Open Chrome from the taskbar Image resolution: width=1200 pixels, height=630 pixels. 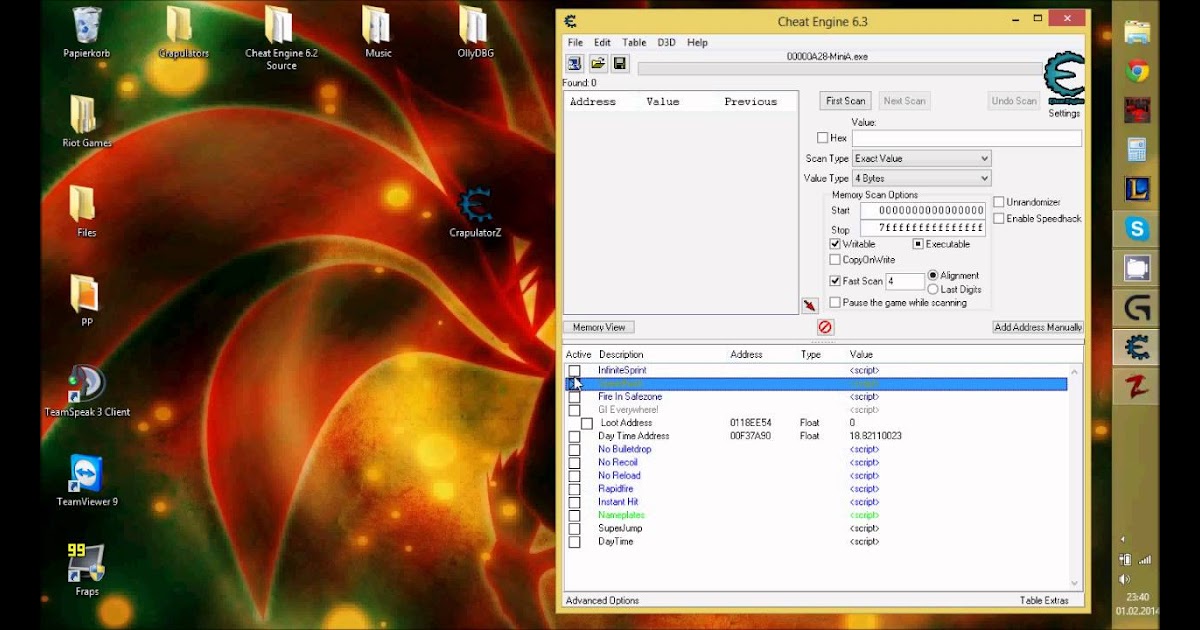[x=1136, y=72]
